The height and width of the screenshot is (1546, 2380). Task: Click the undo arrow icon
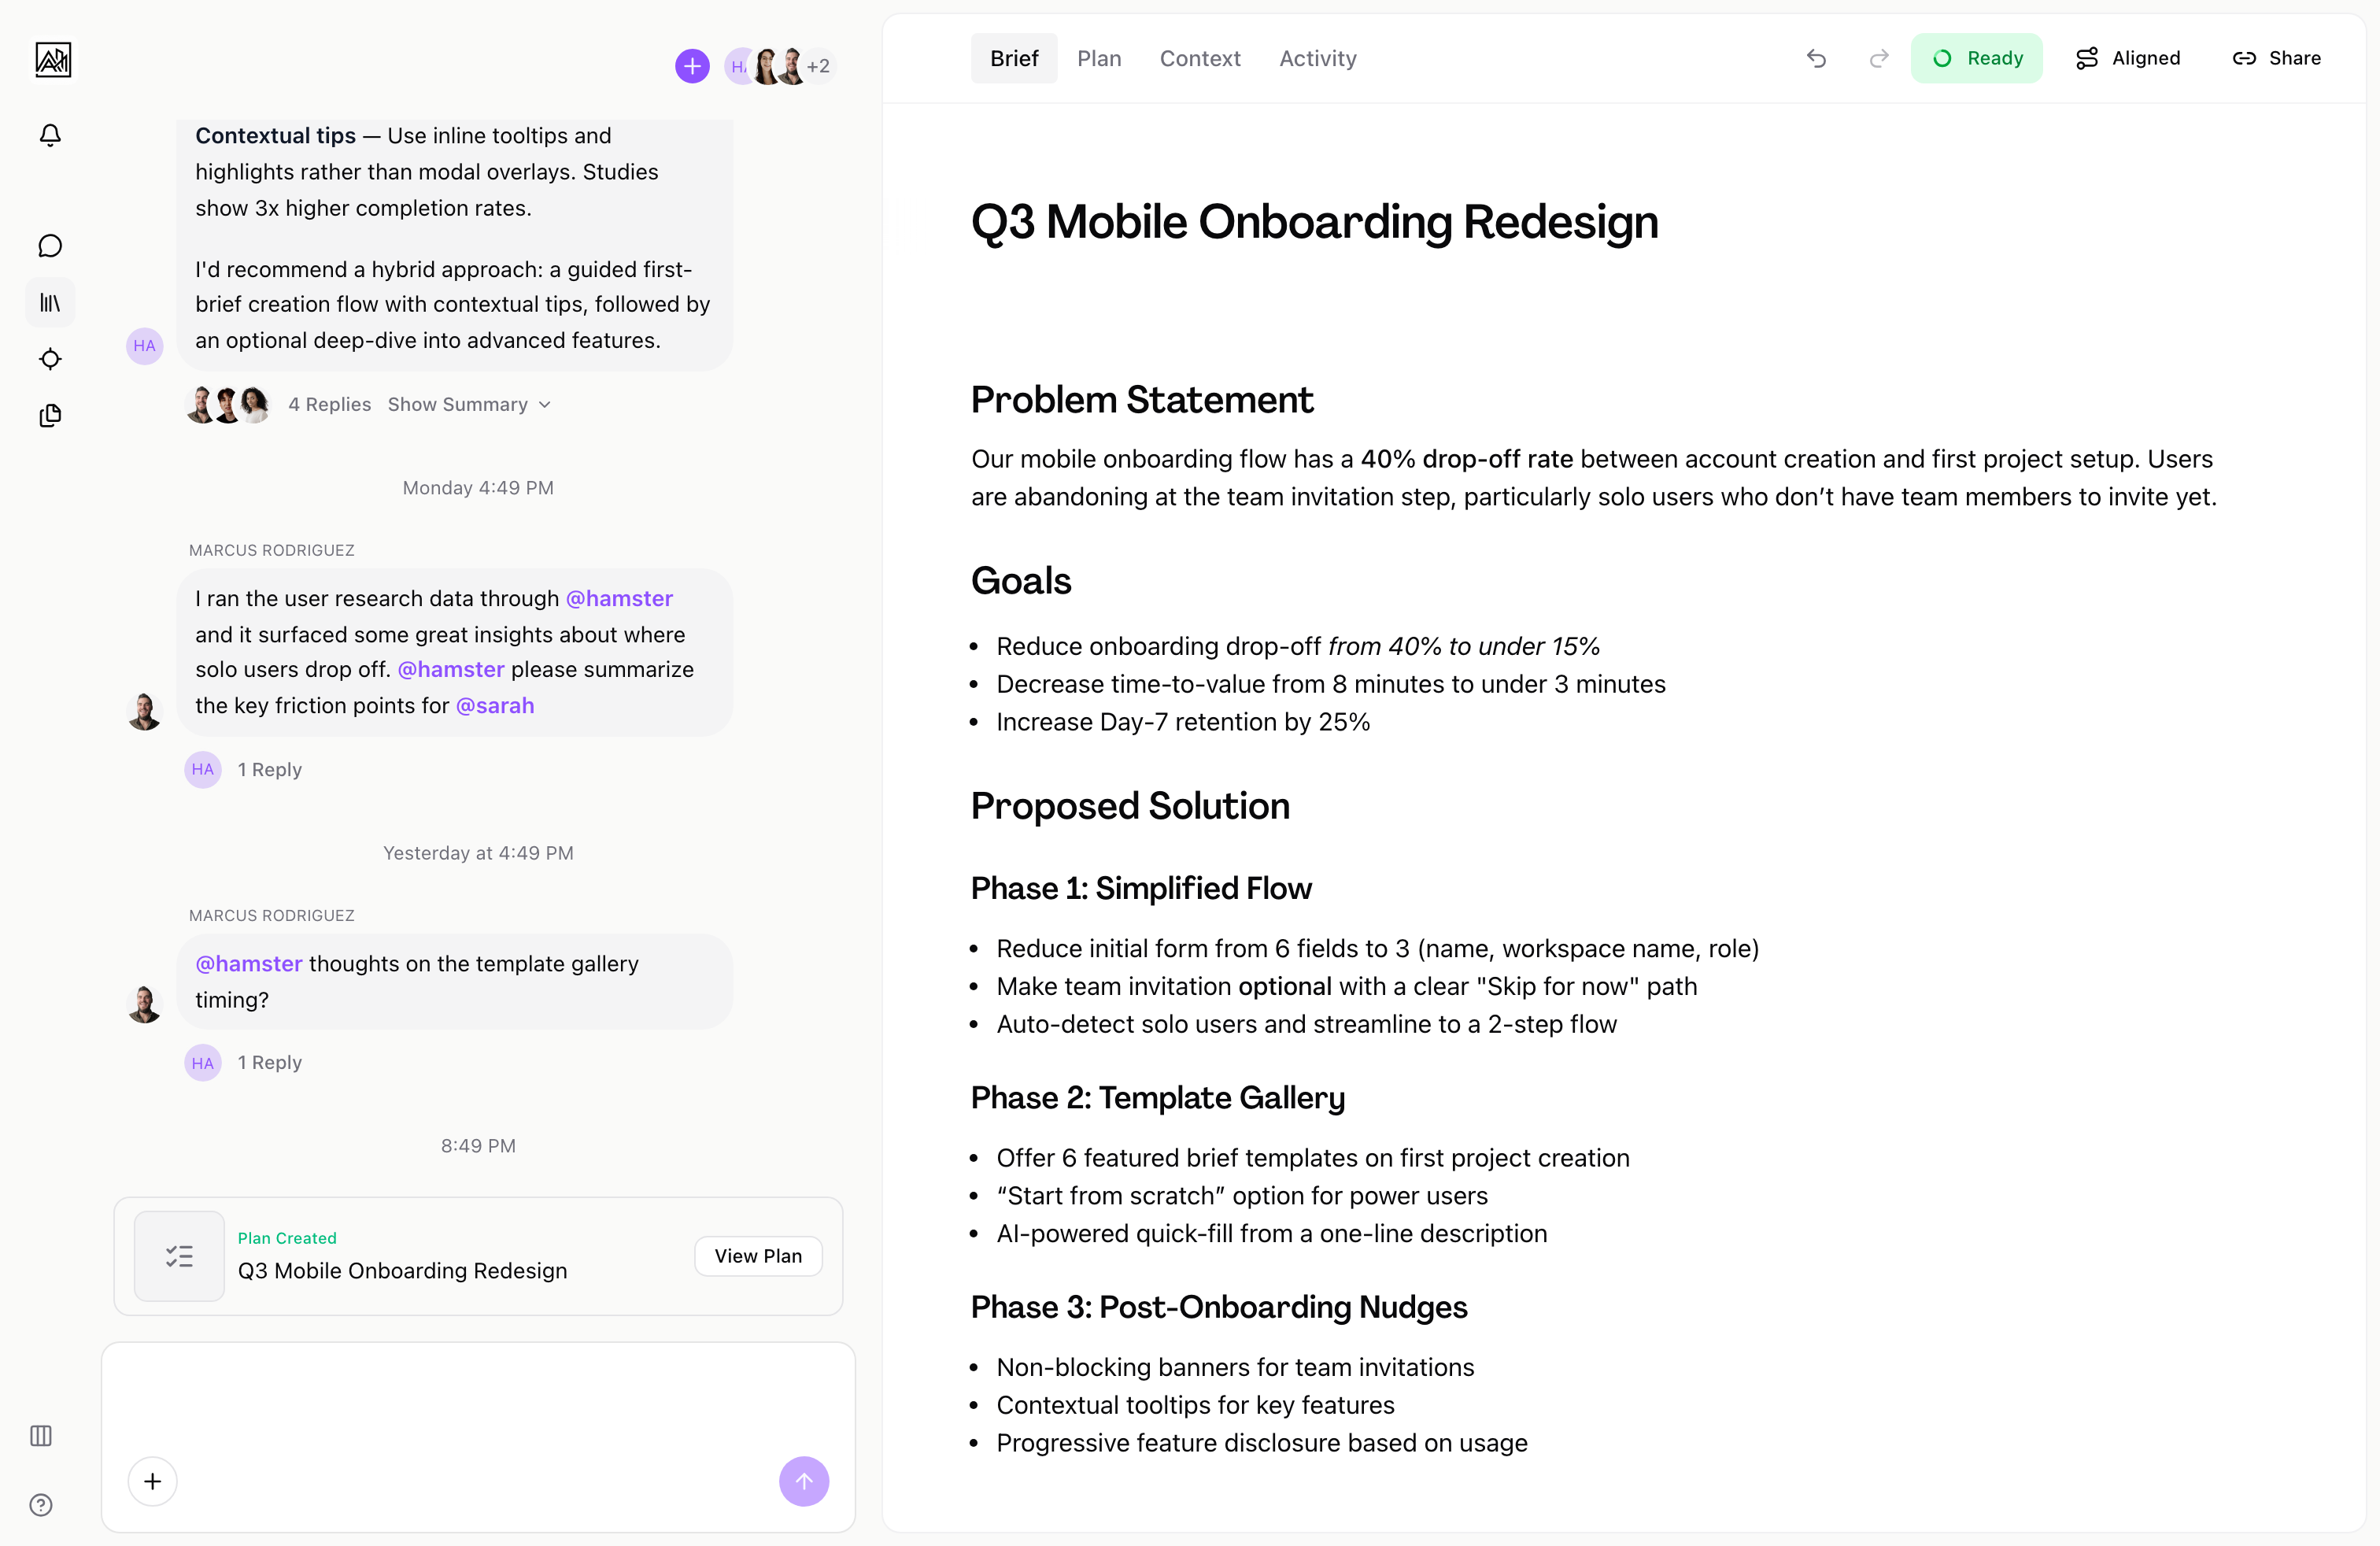tap(1816, 59)
